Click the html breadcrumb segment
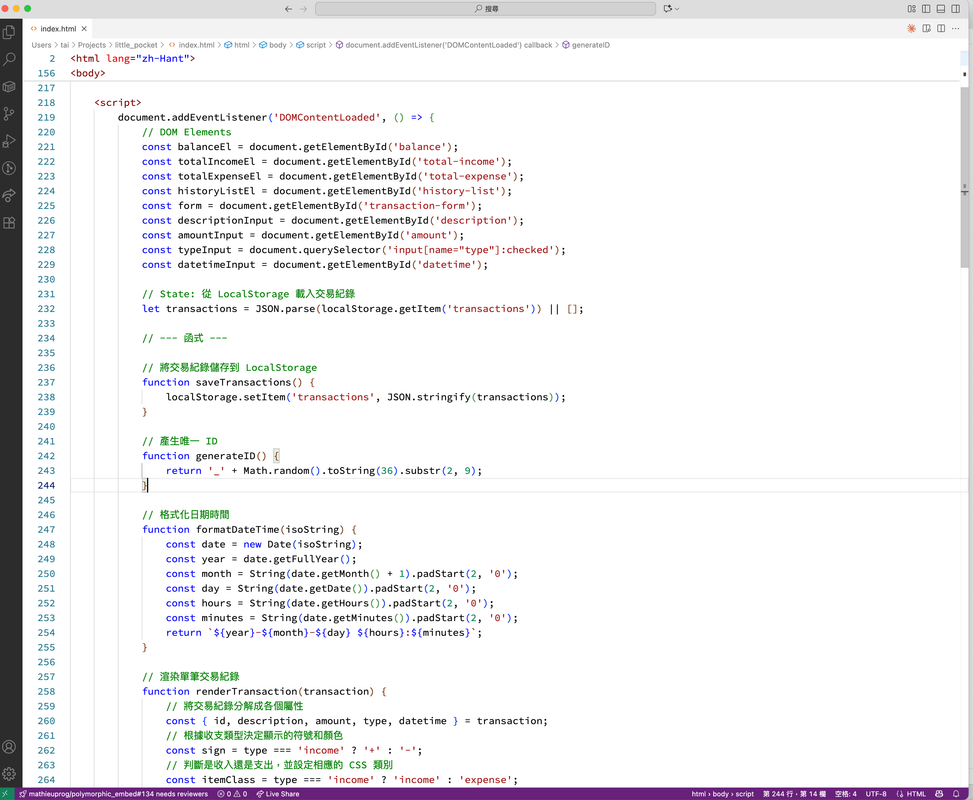The height and width of the screenshot is (800, 973). tap(241, 45)
